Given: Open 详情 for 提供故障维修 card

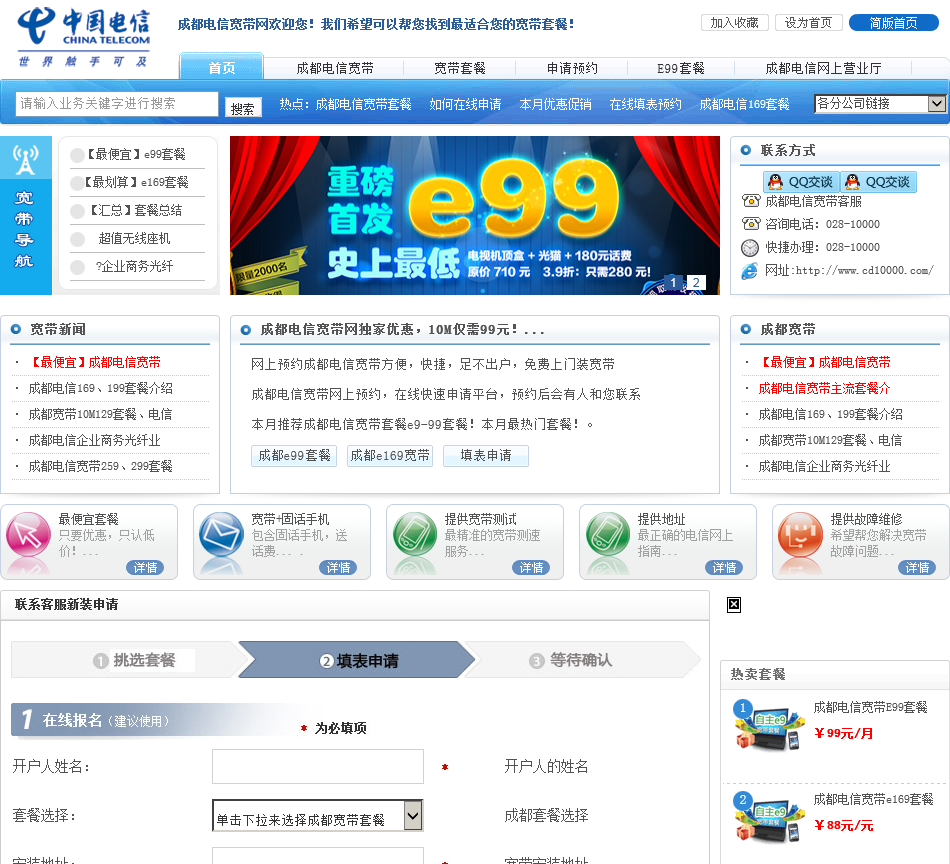Looking at the screenshot, I should tap(917, 568).
